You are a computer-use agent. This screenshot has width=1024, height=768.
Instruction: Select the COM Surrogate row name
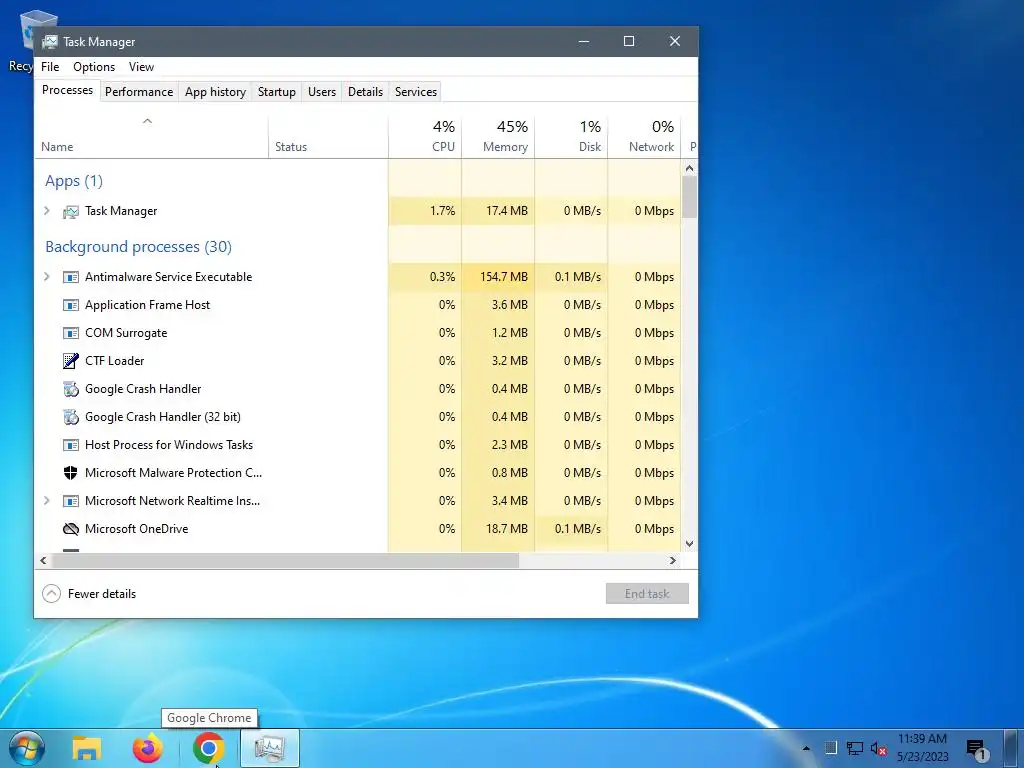(126, 333)
